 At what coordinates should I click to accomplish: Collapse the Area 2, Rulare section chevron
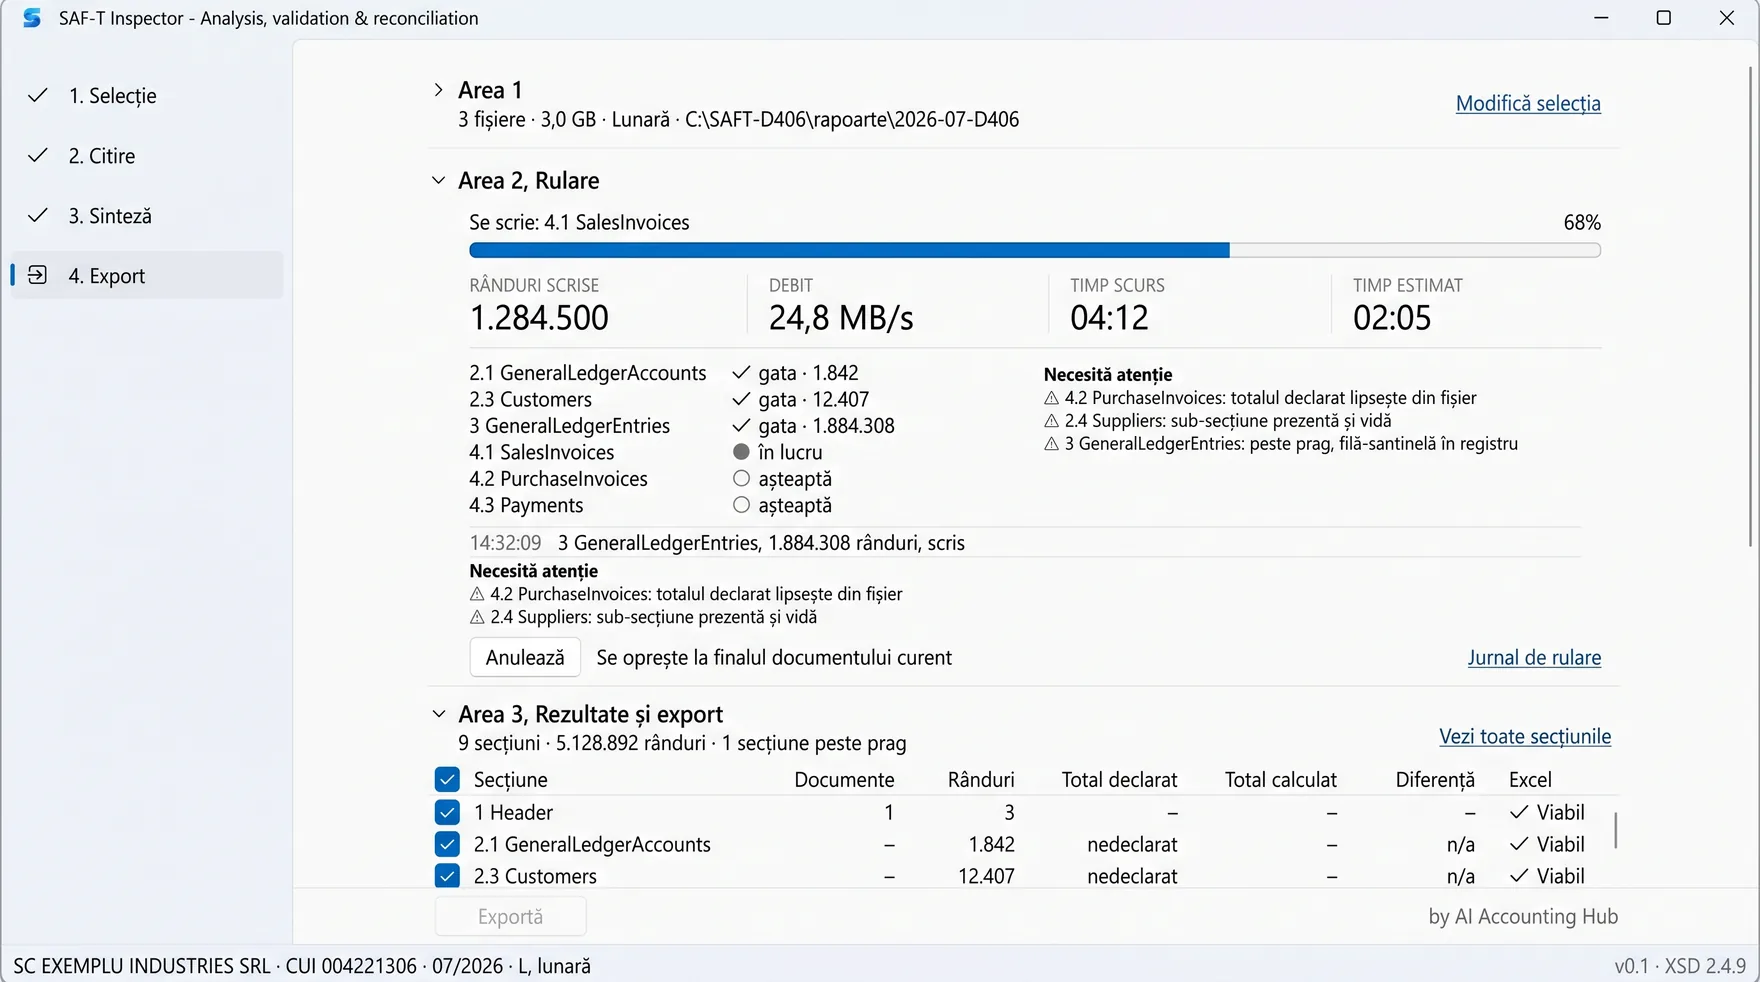438,181
